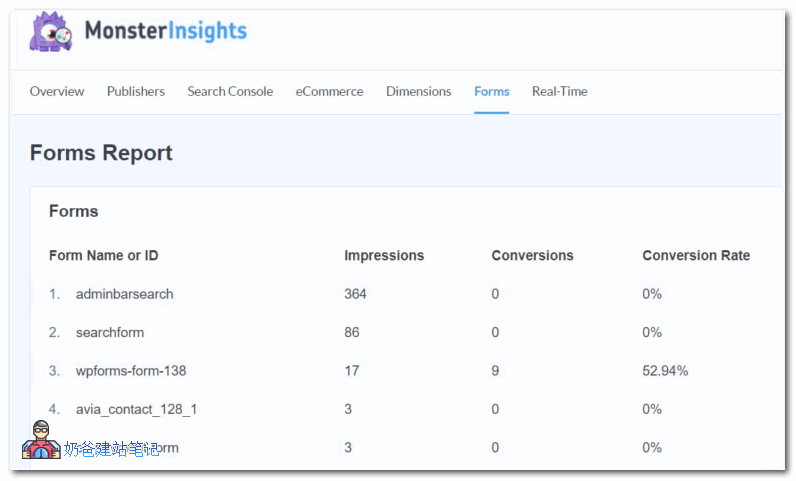
Task: Open the Search Console tab
Action: (230, 91)
